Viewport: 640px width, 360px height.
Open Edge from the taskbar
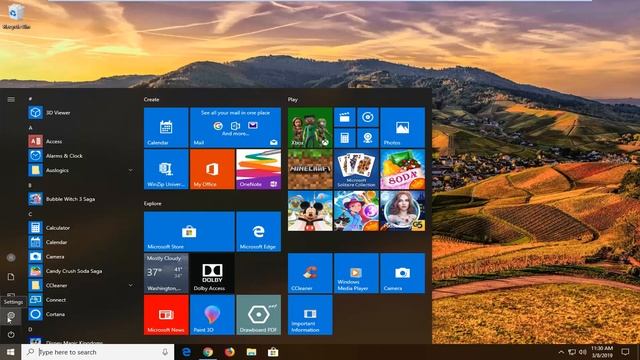(186, 352)
